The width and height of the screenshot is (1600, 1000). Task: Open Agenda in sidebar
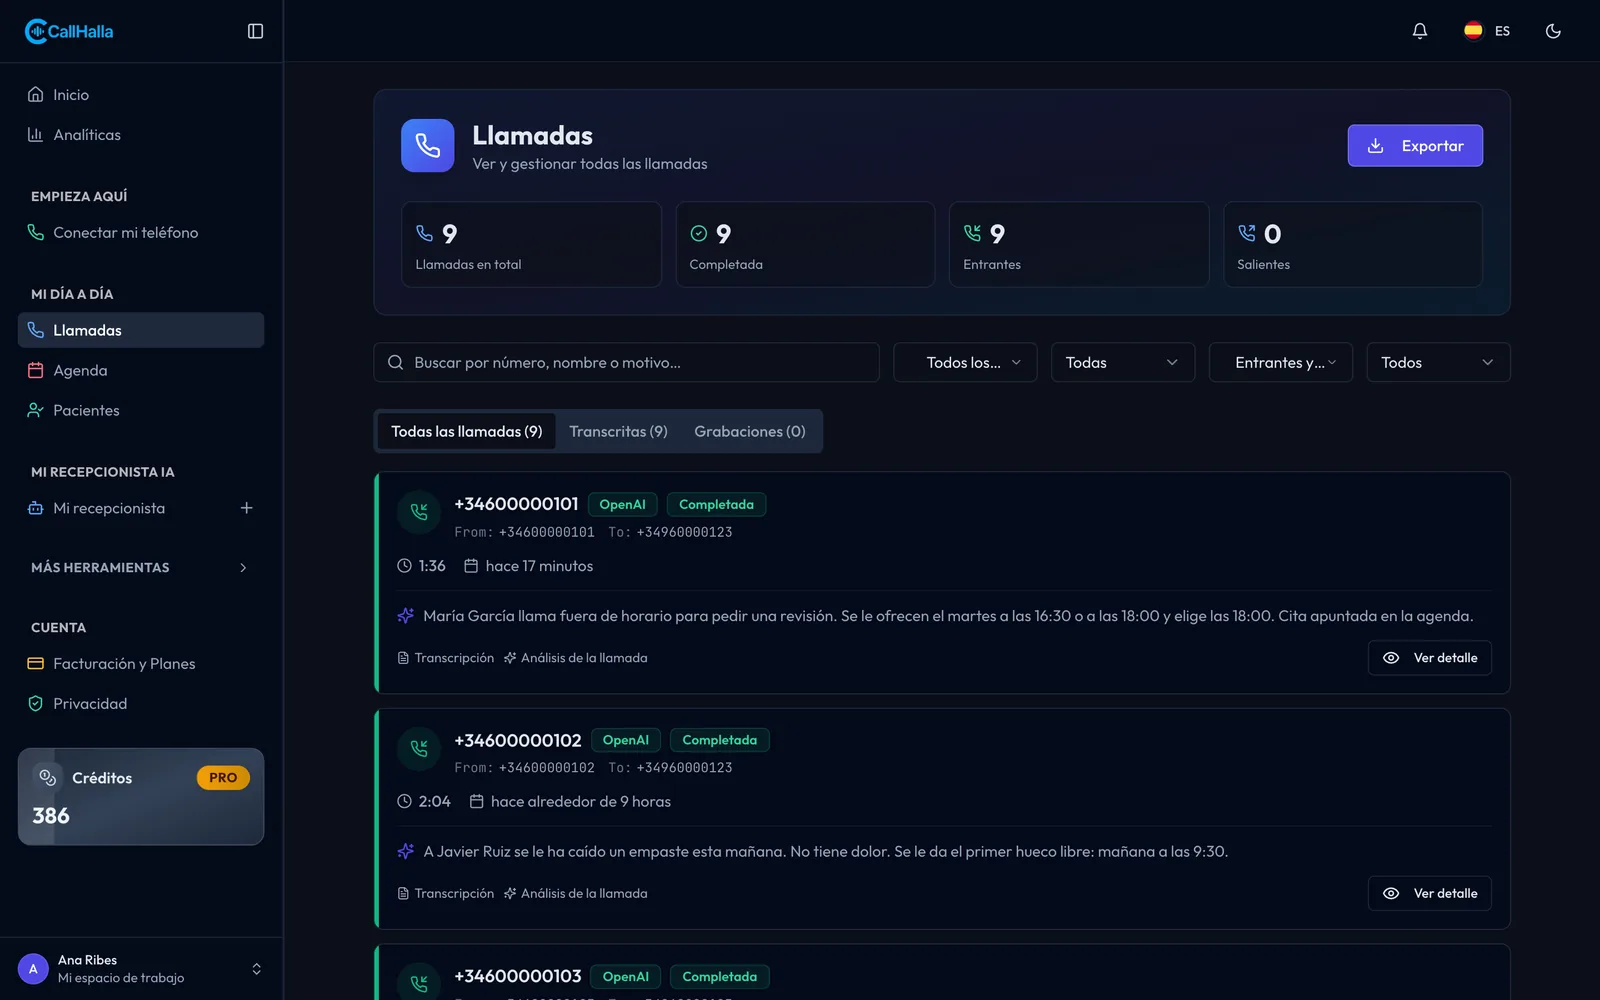pyautogui.click(x=141, y=371)
